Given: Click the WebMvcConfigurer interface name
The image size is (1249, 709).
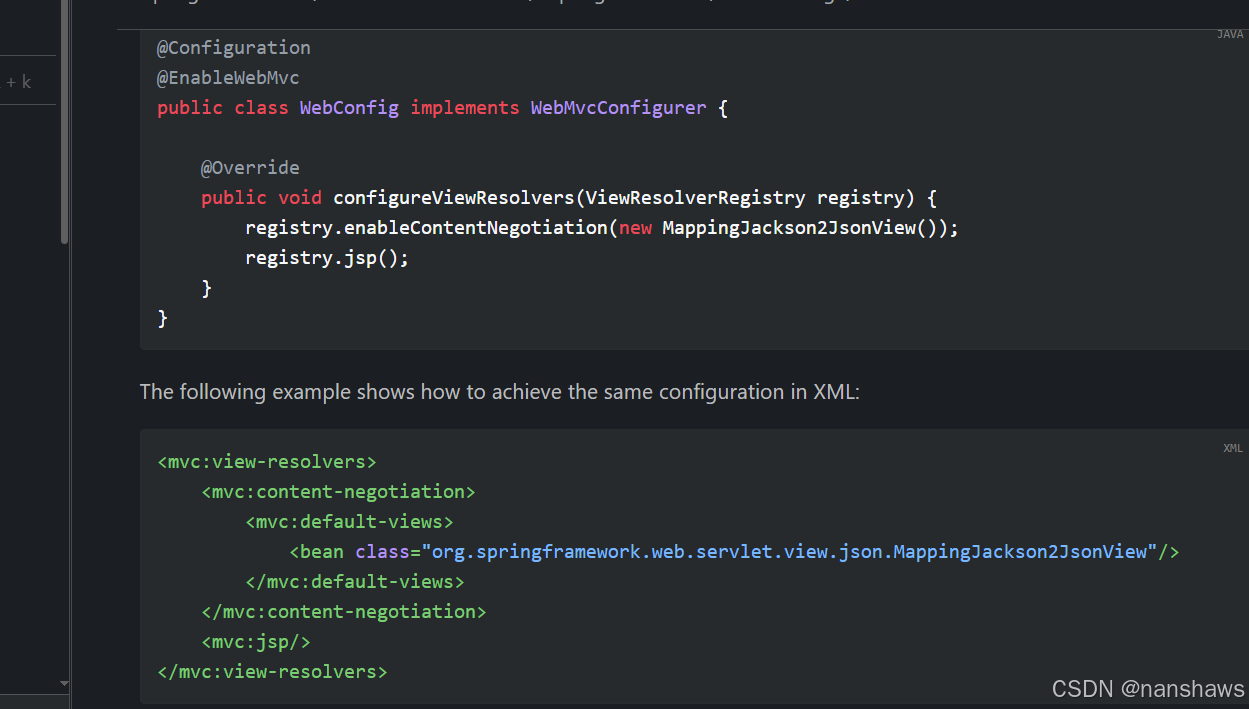Looking at the screenshot, I should click(618, 107).
